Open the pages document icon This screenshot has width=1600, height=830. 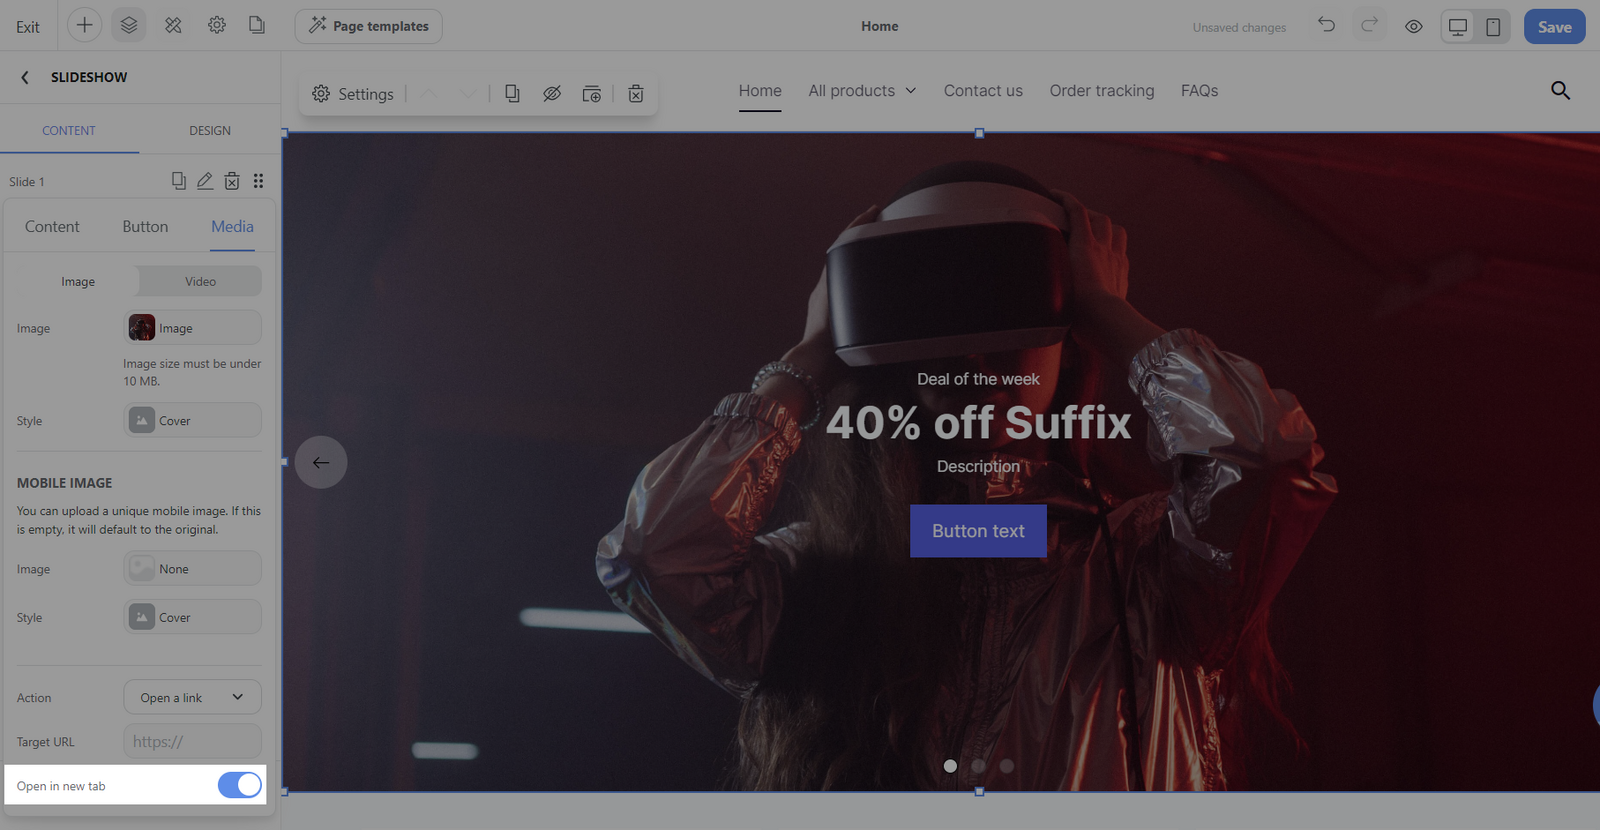tap(257, 26)
